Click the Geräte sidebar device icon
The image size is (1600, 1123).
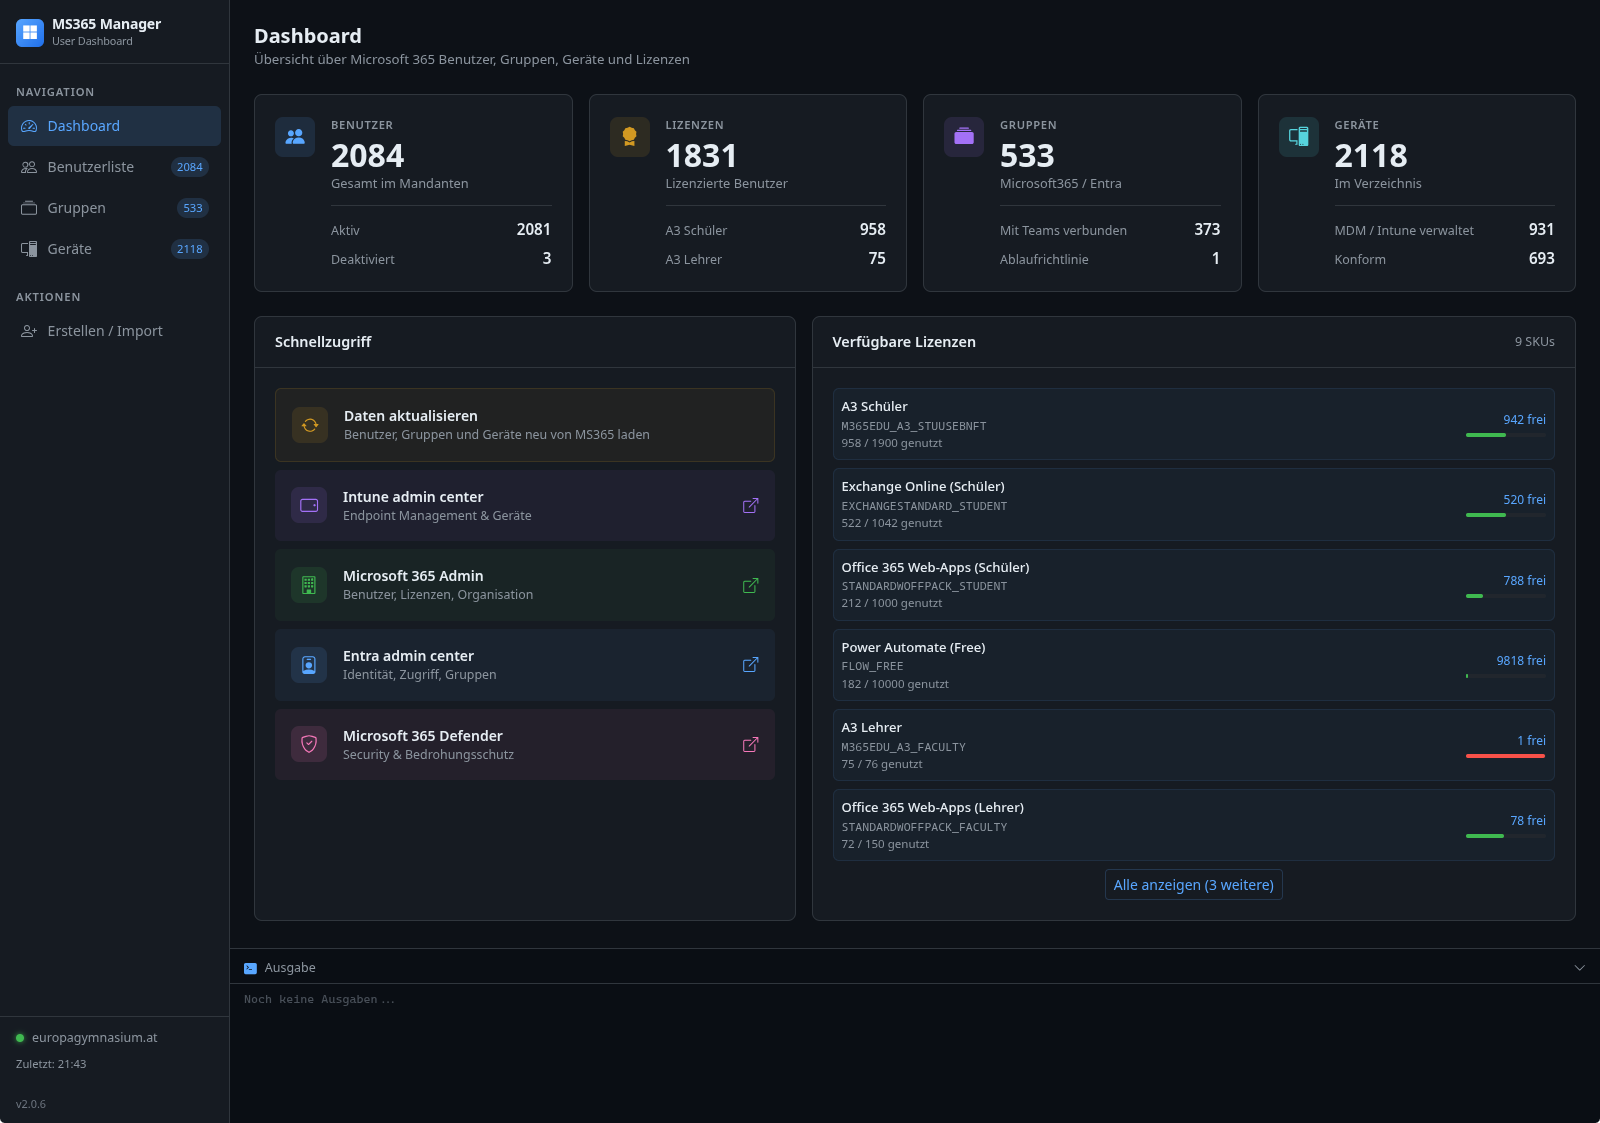[29, 249]
